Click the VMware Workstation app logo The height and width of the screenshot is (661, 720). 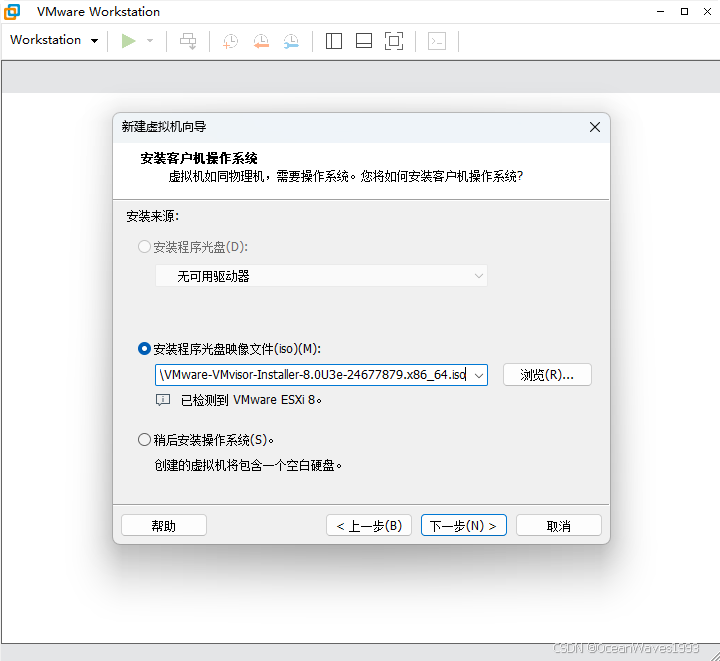point(12,11)
